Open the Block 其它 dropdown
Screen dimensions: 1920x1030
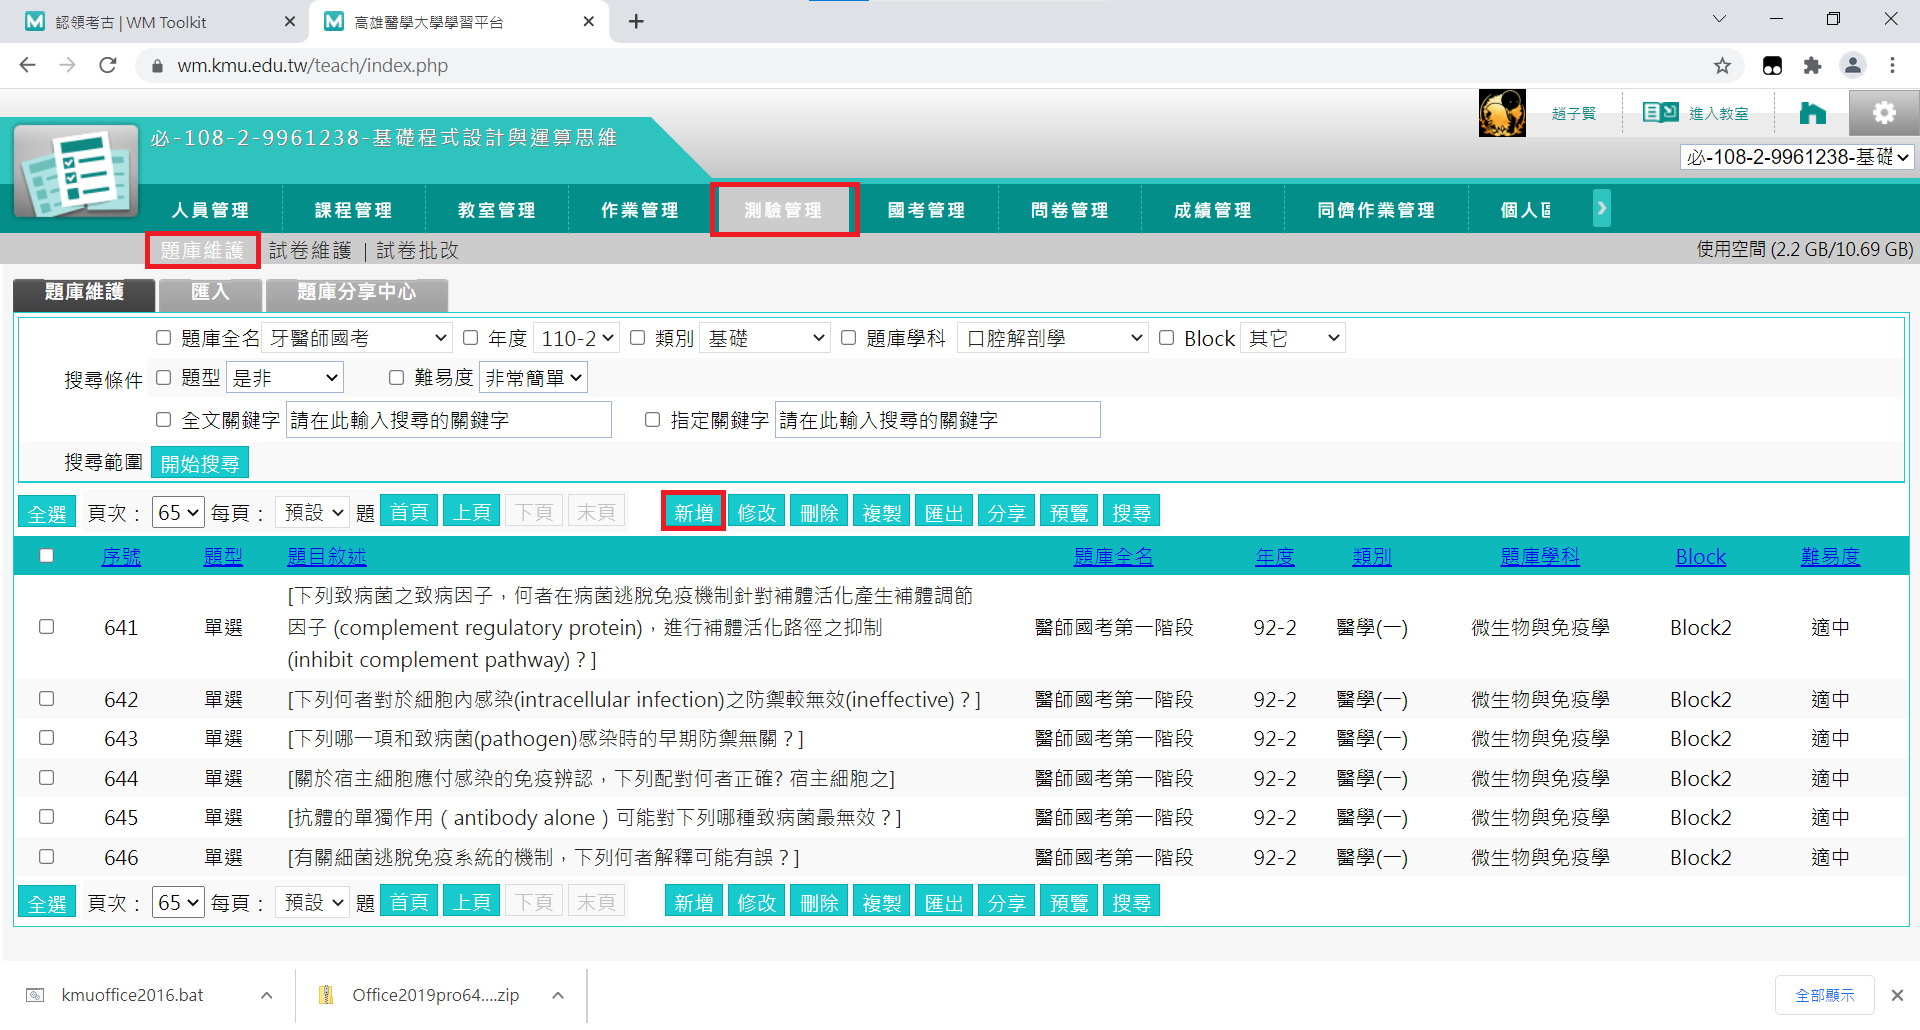tap(1293, 338)
